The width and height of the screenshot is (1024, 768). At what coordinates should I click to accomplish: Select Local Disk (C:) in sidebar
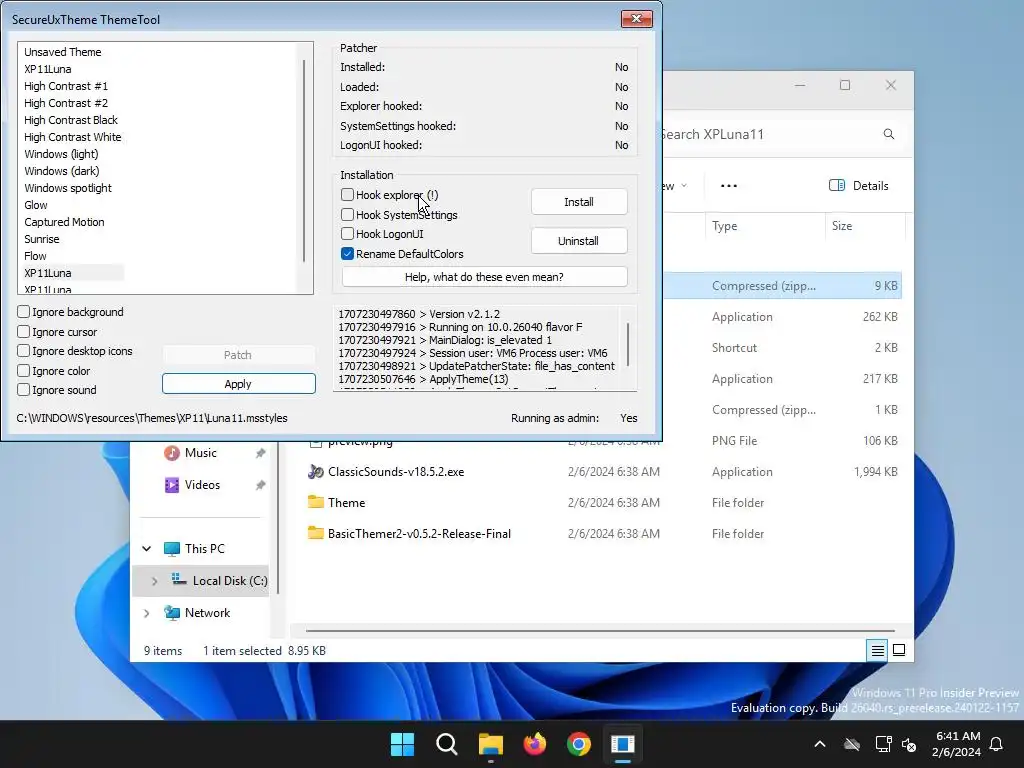(x=229, y=581)
